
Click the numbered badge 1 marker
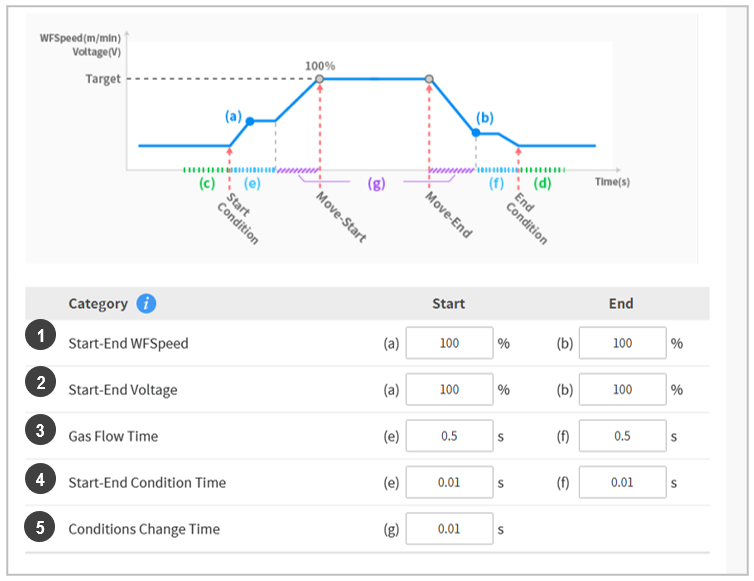tap(40, 338)
